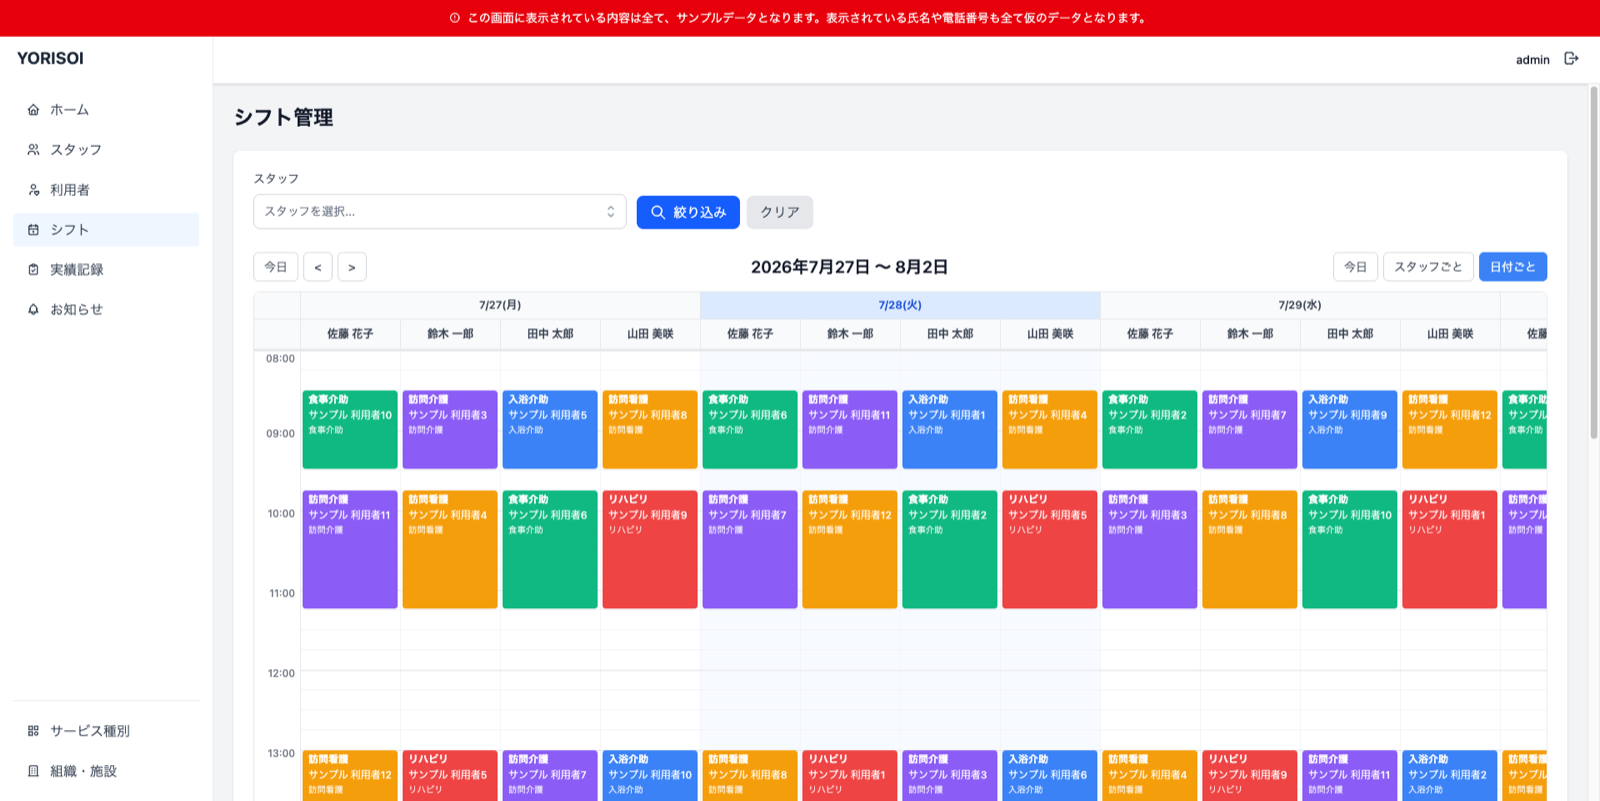Open お知らせ in the sidebar

106,310
